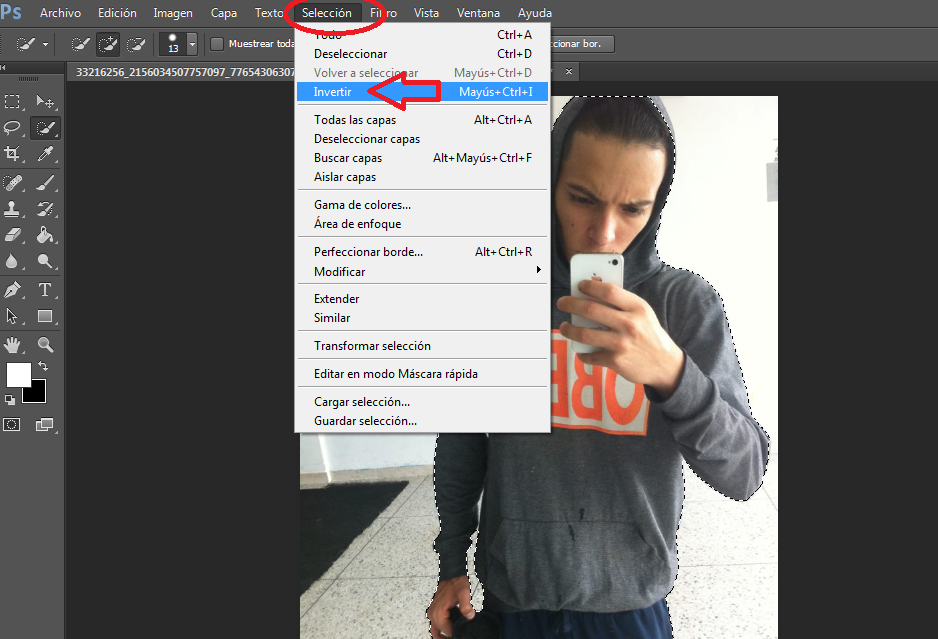The height and width of the screenshot is (639, 938).
Task: Choose Deseleccionar capas
Action: click(422, 139)
